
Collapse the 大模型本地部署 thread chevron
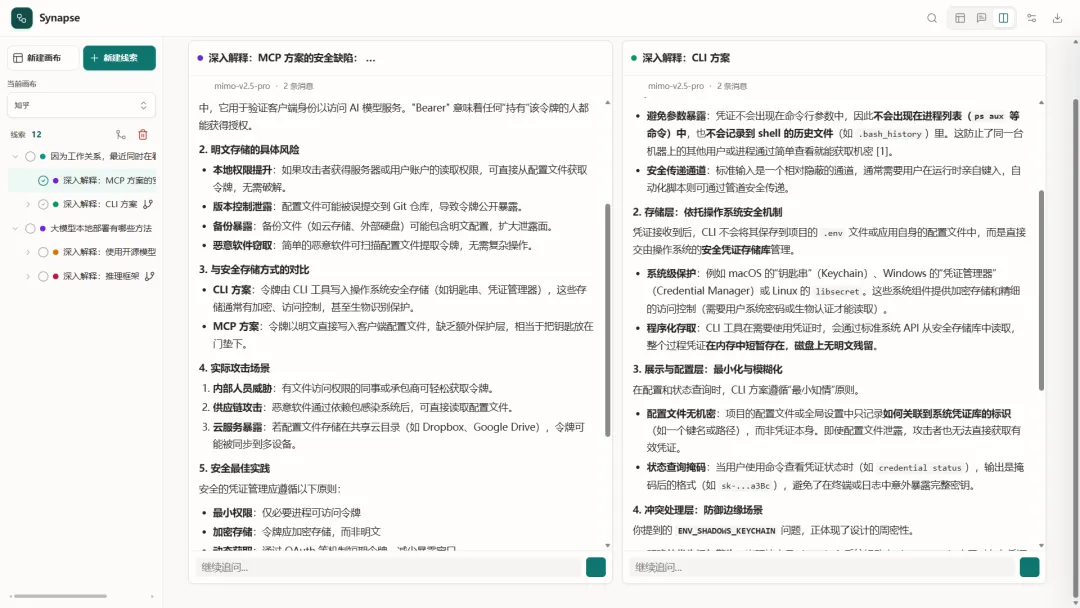15,229
